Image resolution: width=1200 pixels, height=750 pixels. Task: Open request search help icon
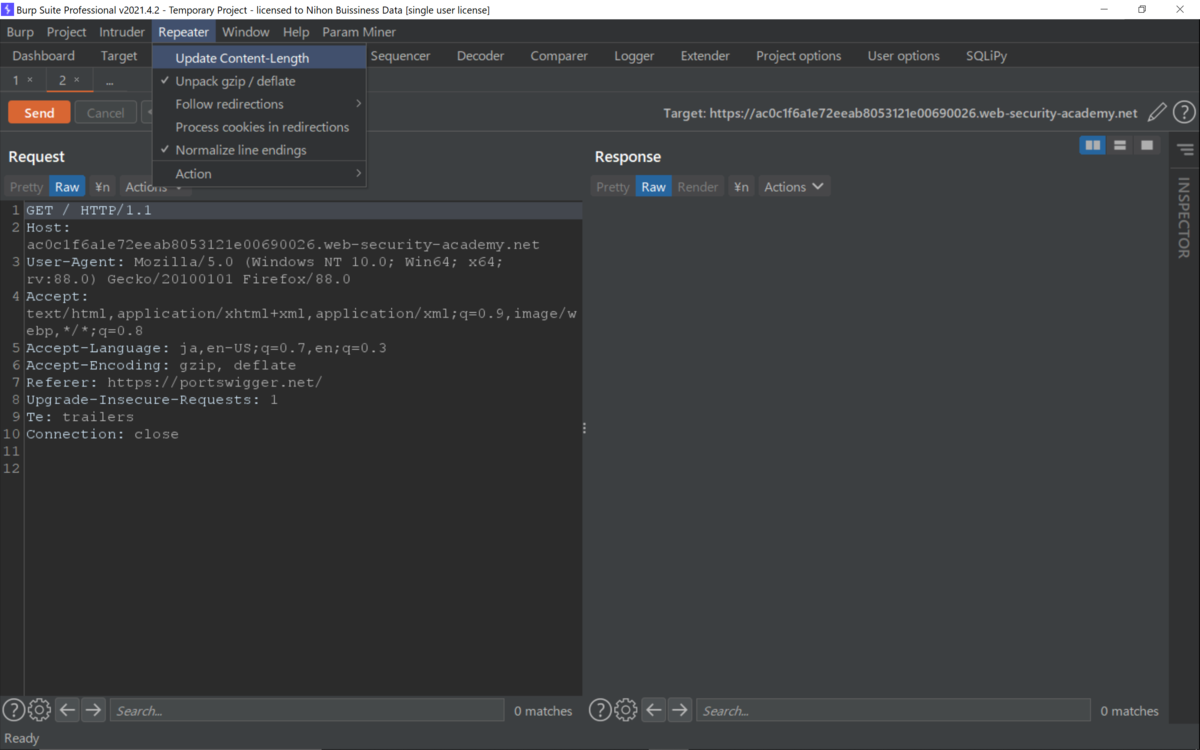coord(13,710)
